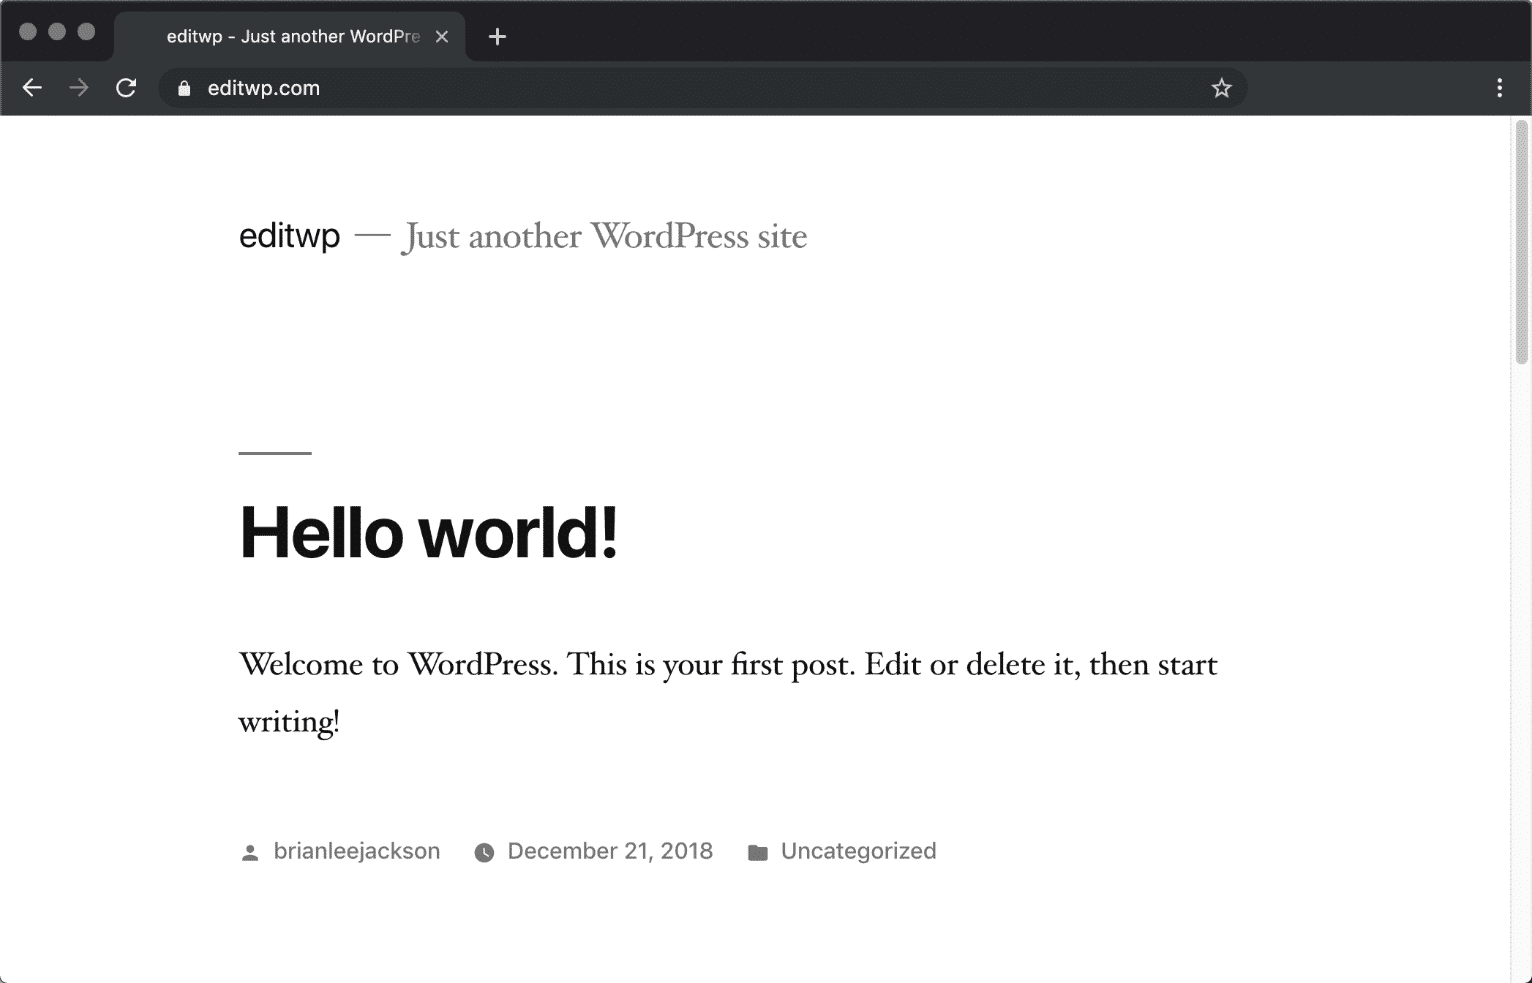1532x983 pixels.
Task: Open the Hello world! post
Action: click(x=427, y=533)
